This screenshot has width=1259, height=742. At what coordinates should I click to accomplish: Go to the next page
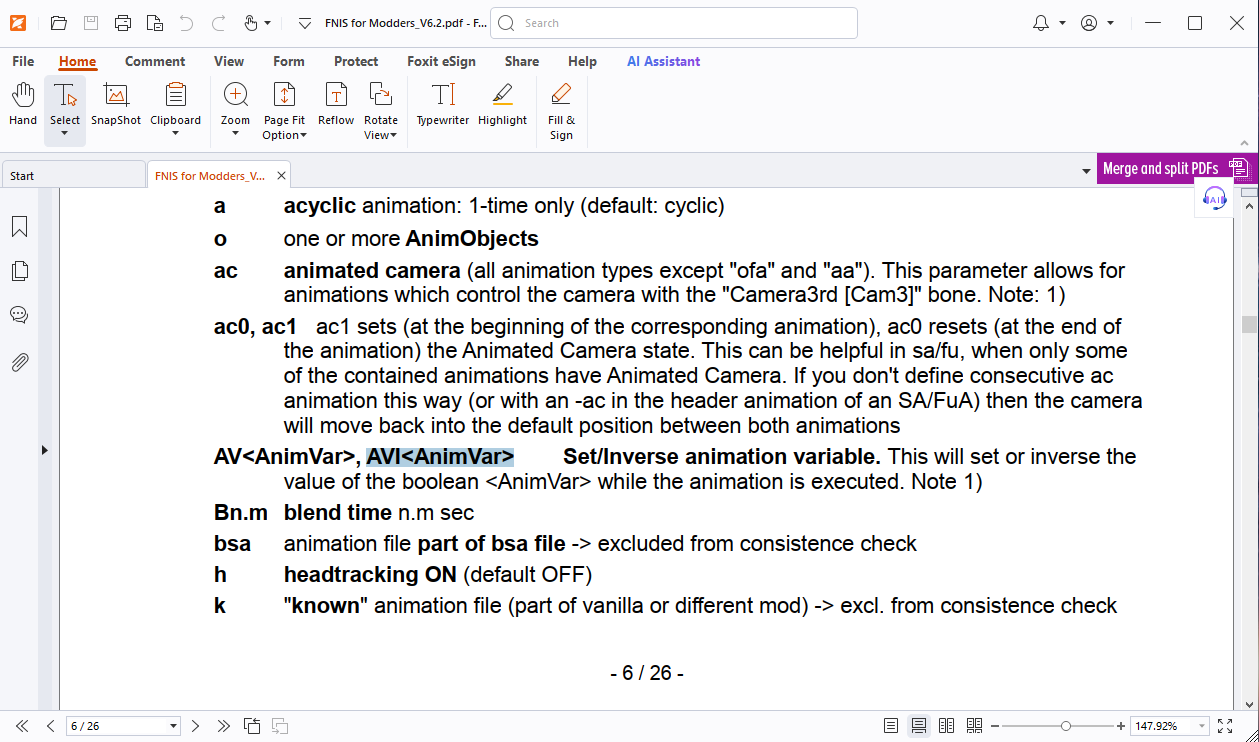[196, 726]
